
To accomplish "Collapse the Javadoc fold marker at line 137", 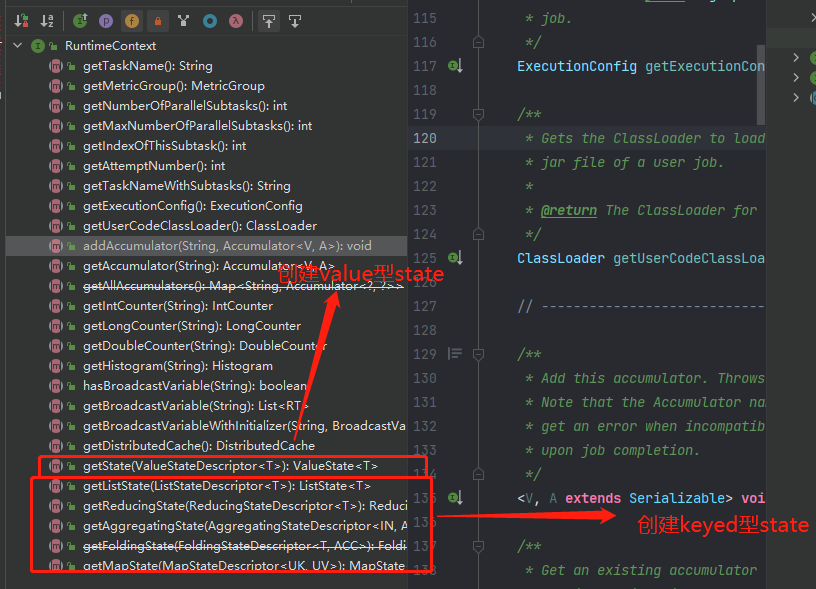I will (x=478, y=546).
